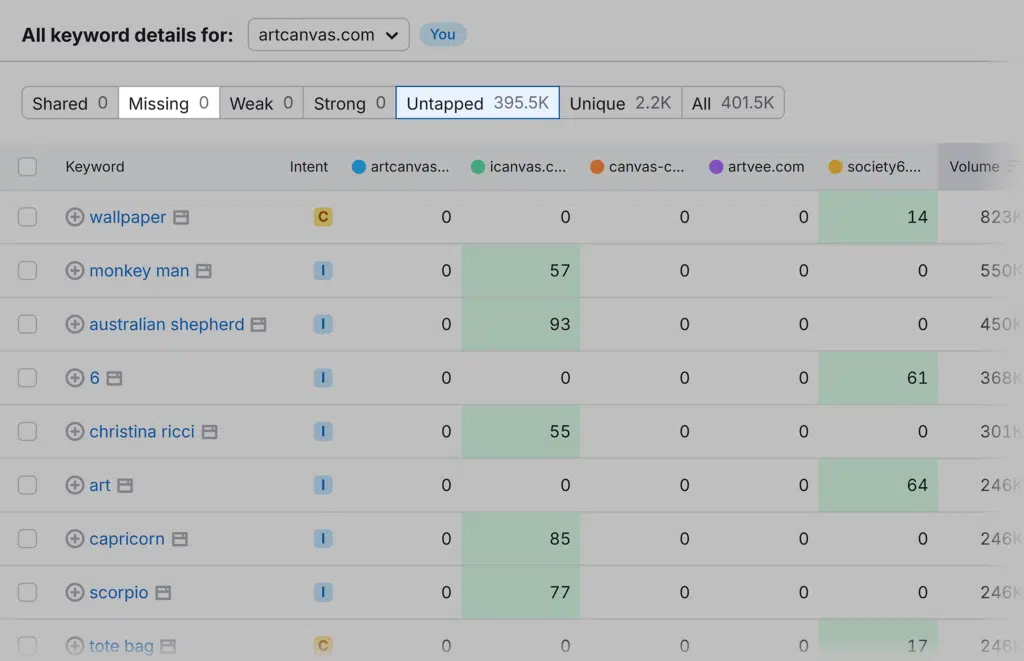Open the australian shepherd keyword link

pos(167,325)
